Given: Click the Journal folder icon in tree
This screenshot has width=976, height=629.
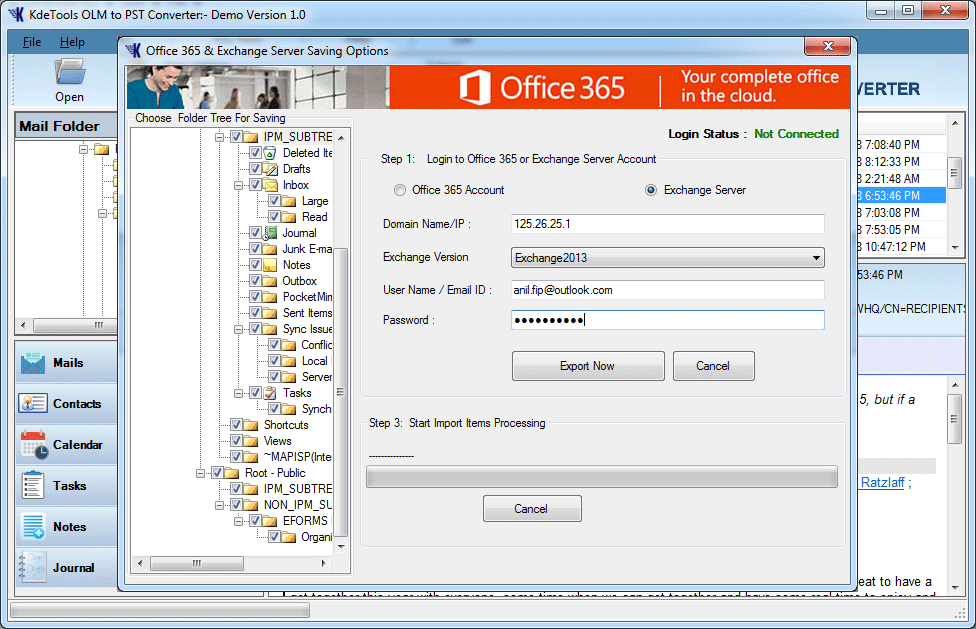Looking at the screenshot, I should coord(270,233).
